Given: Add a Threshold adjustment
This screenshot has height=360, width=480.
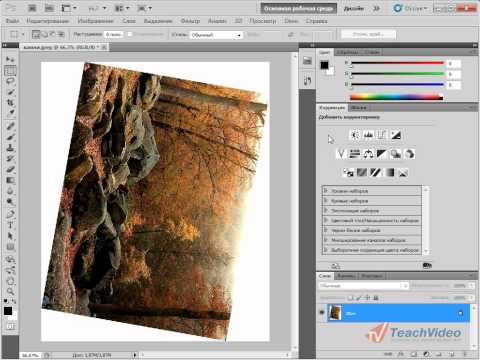Looking at the screenshot, I should point(376,172).
